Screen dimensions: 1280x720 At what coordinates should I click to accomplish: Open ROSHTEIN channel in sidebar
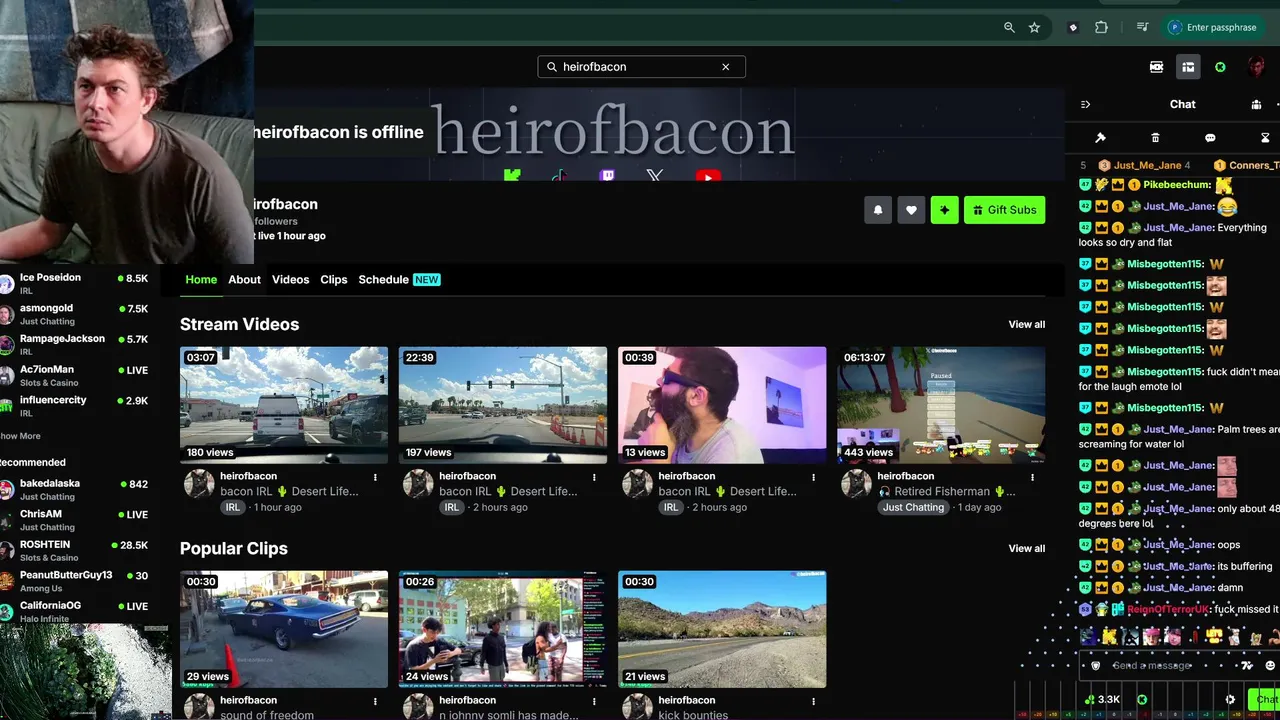point(75,550)
